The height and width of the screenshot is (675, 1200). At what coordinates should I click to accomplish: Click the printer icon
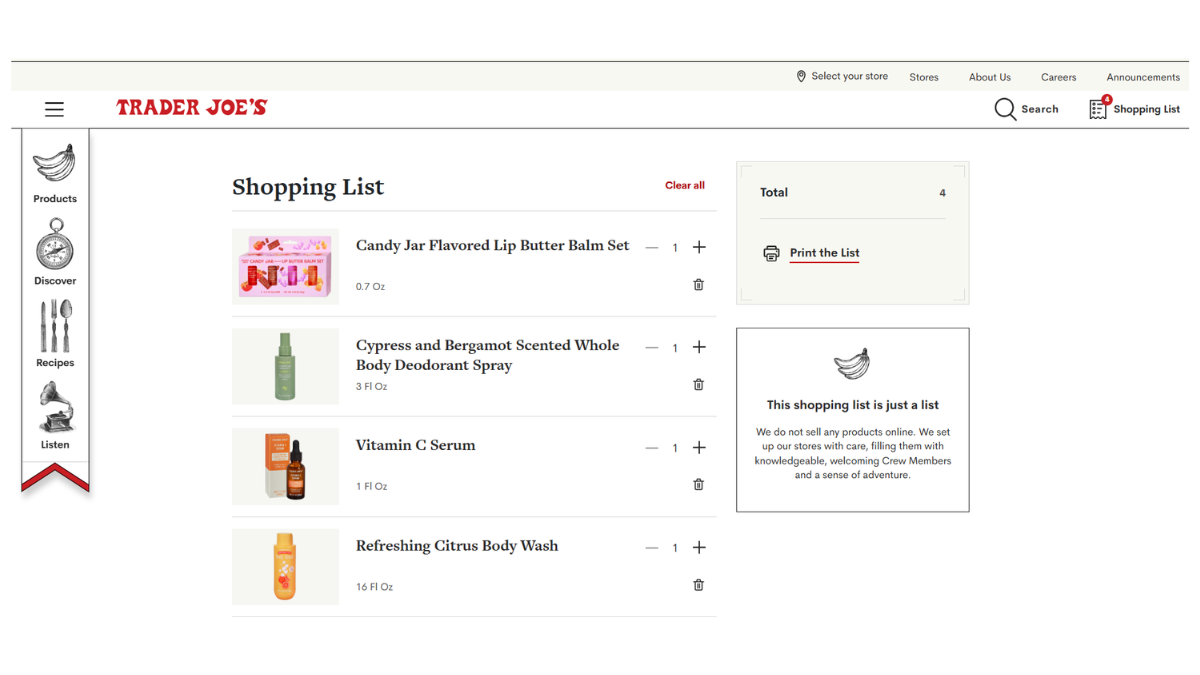point(771,253)
